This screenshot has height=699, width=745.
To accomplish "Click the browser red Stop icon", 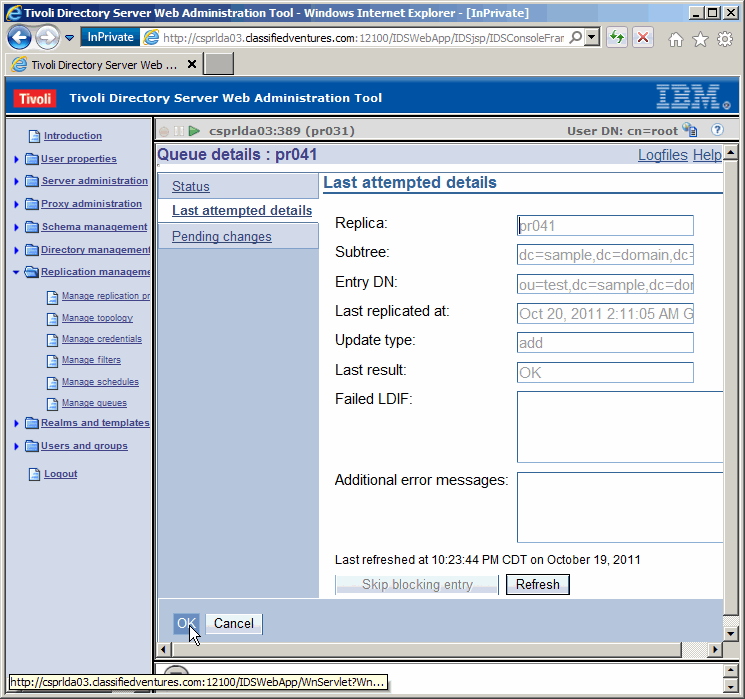I will 642,37.
